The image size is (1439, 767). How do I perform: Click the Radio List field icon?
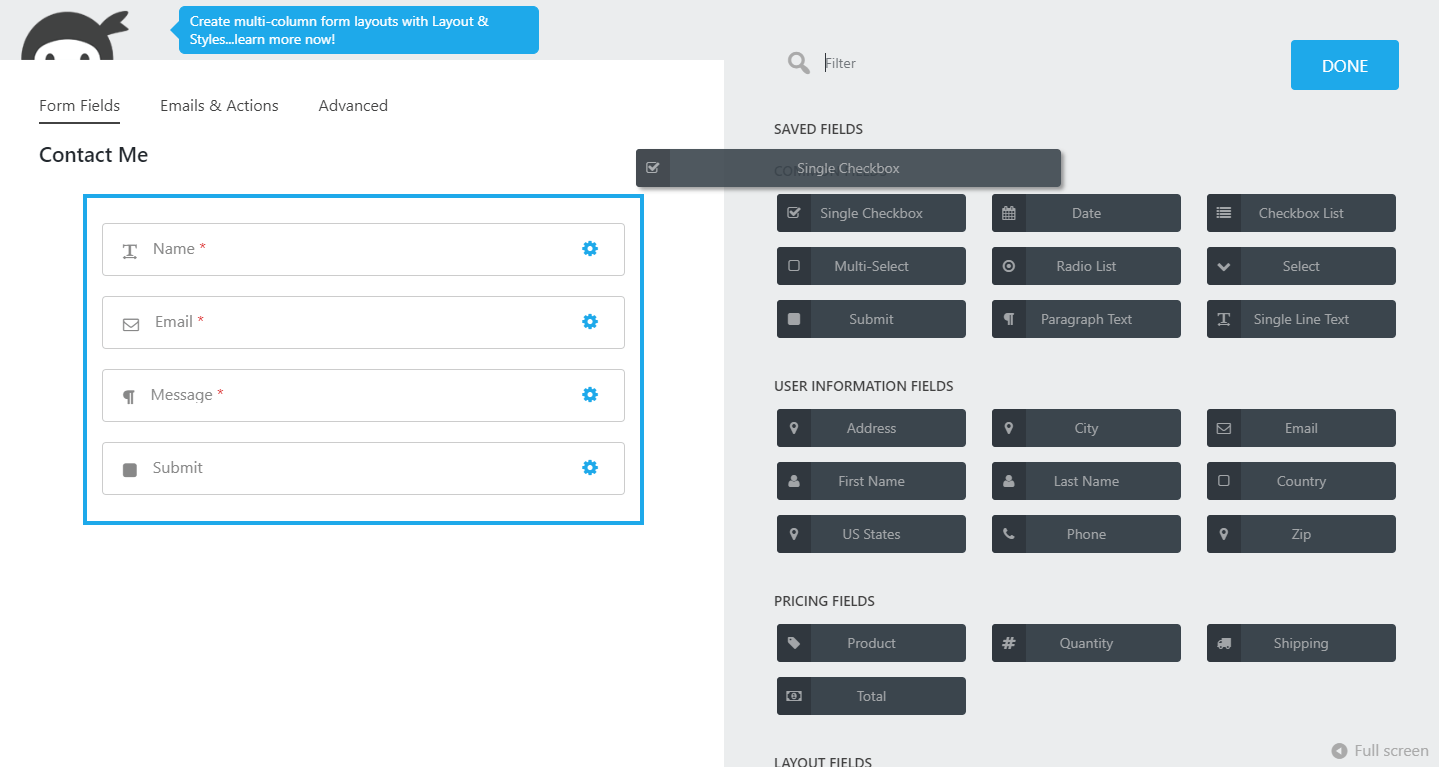[1009, 266]
